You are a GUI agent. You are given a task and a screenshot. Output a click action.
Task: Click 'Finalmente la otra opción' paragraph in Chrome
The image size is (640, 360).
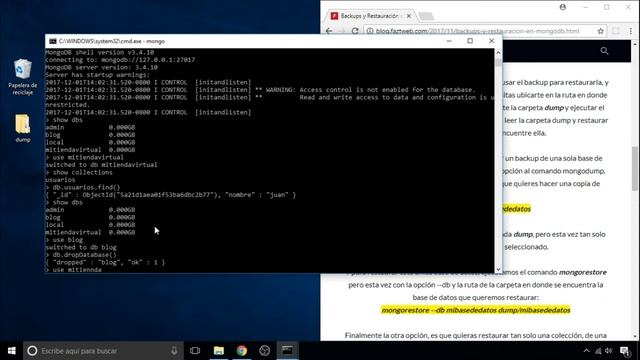point(476,336)
